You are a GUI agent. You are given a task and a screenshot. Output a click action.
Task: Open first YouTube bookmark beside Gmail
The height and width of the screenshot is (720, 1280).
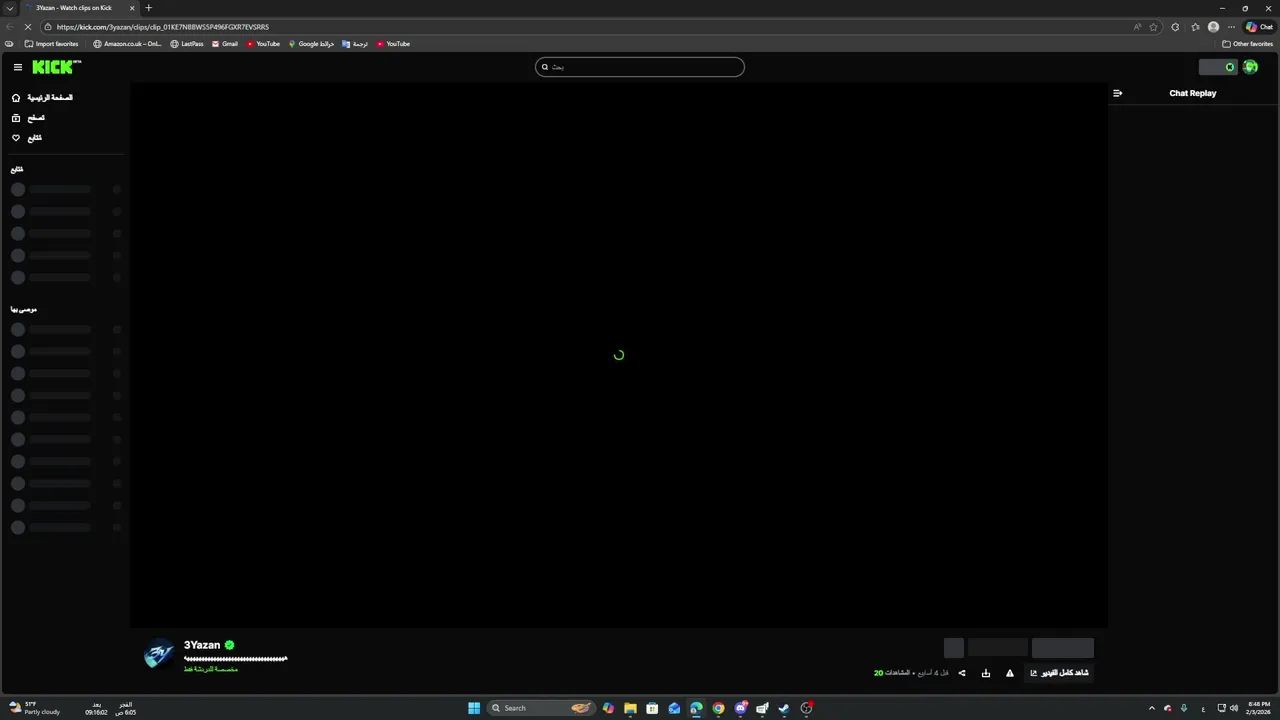tap(263, 44)
